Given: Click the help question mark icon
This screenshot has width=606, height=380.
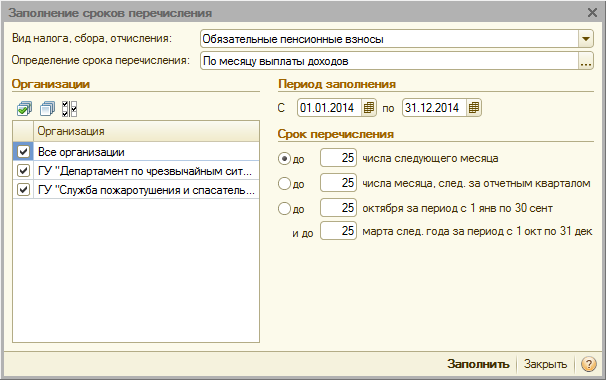Looking at the screenshot, I should tap(588, 364).
